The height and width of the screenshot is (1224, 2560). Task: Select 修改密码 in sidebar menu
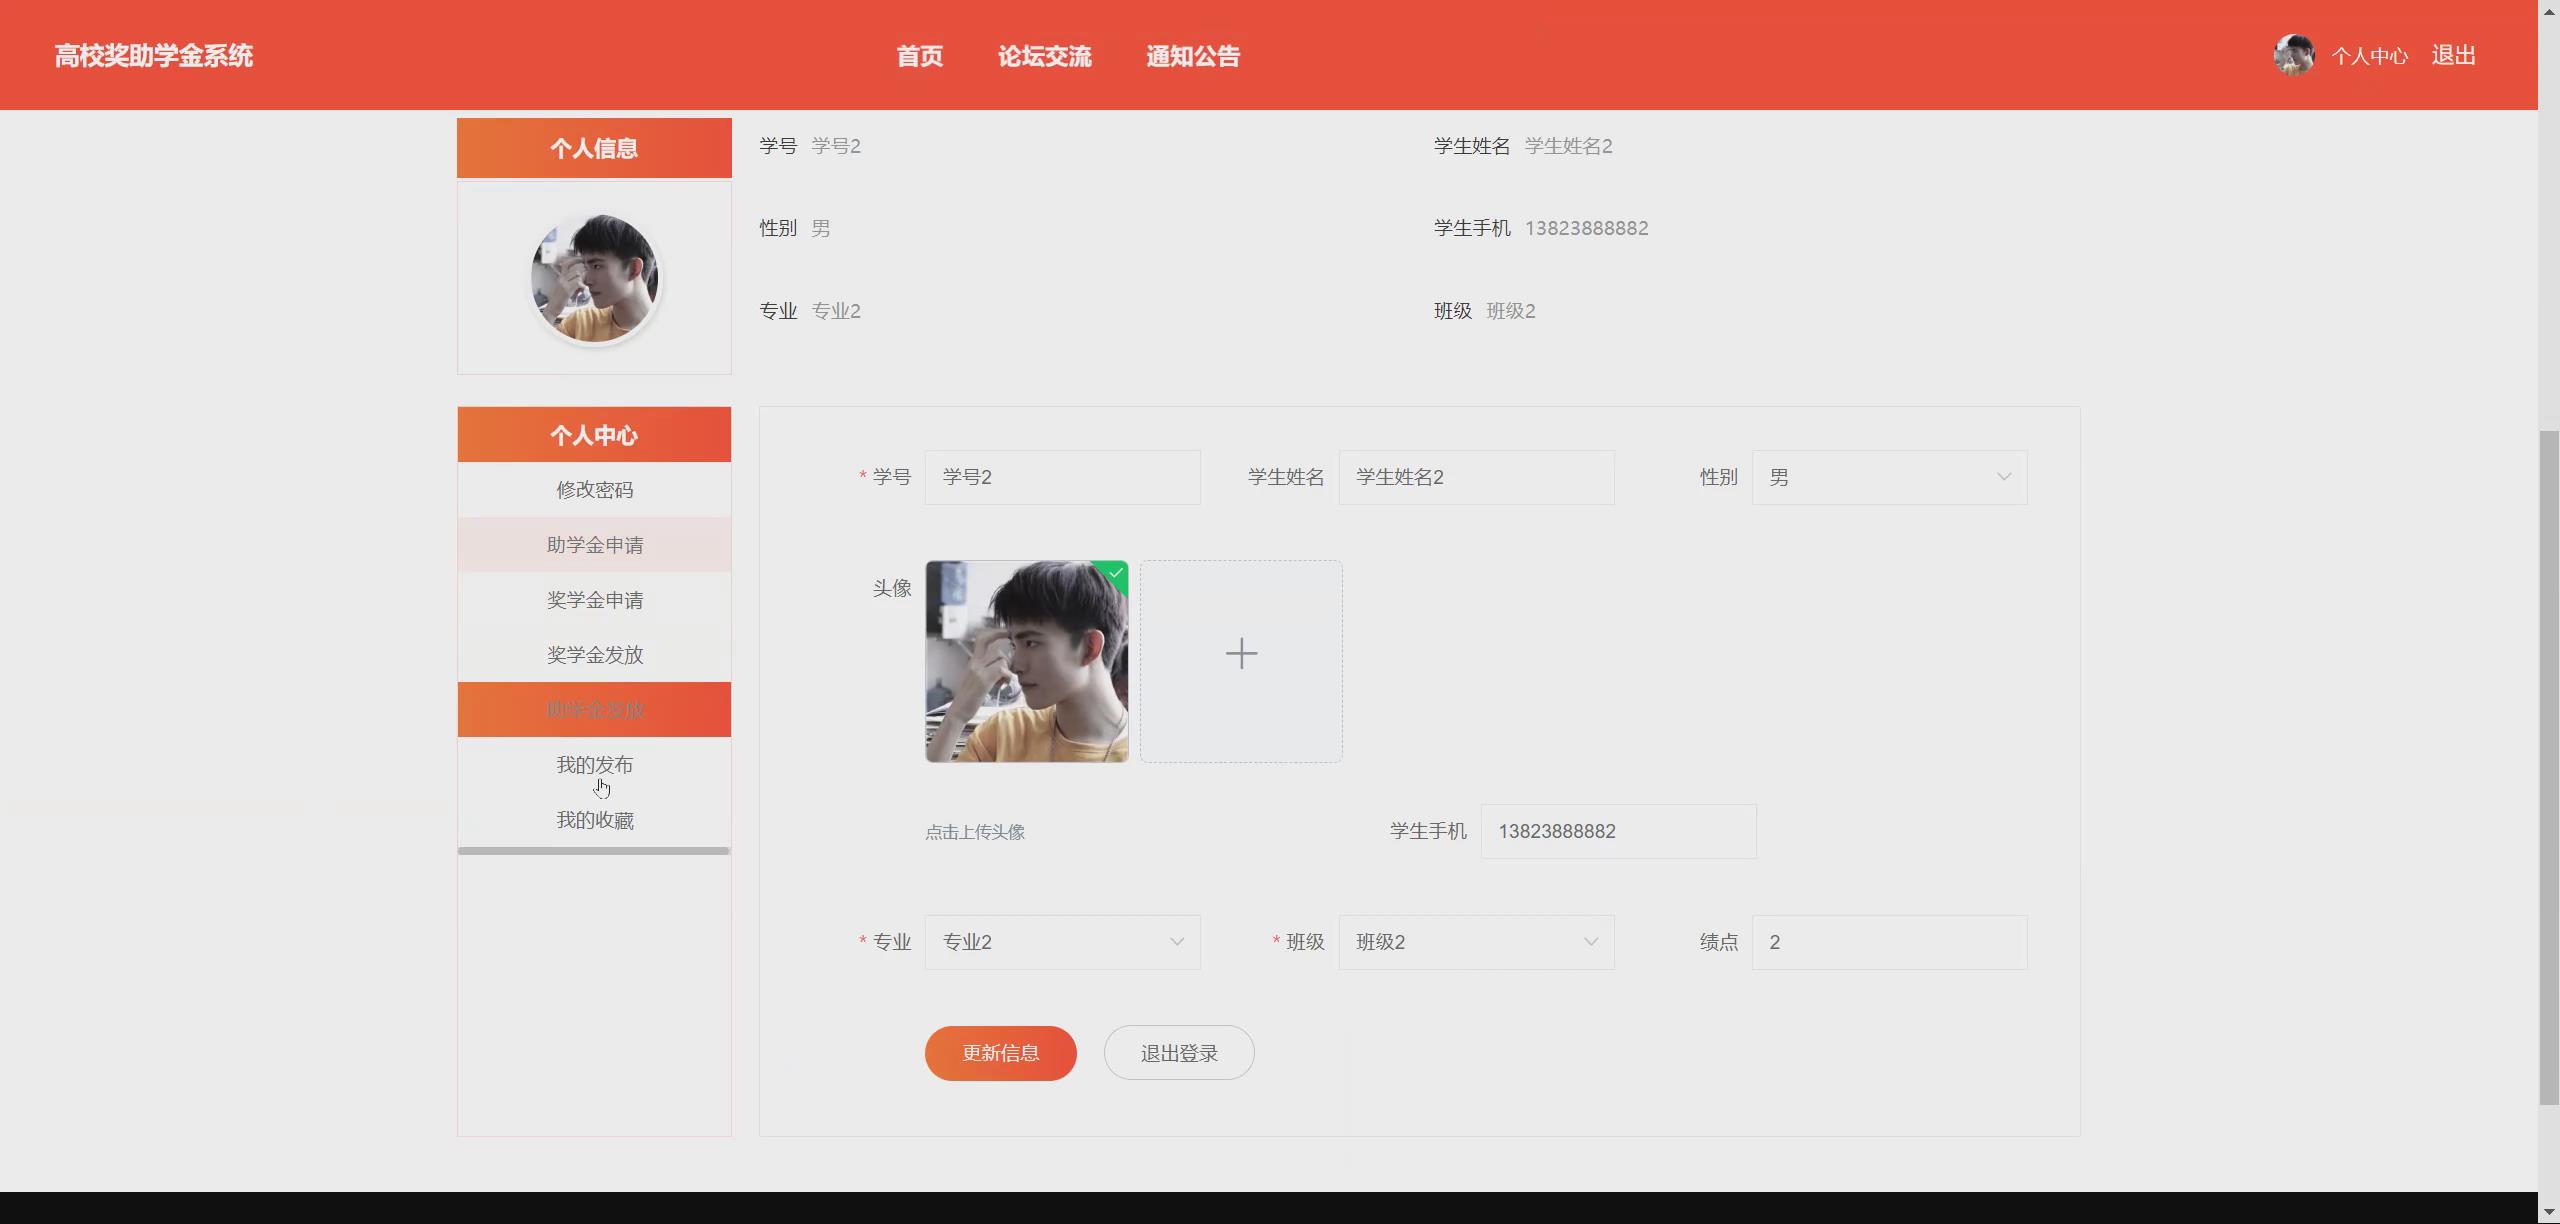pyautogui.click(x=594, y=490)
